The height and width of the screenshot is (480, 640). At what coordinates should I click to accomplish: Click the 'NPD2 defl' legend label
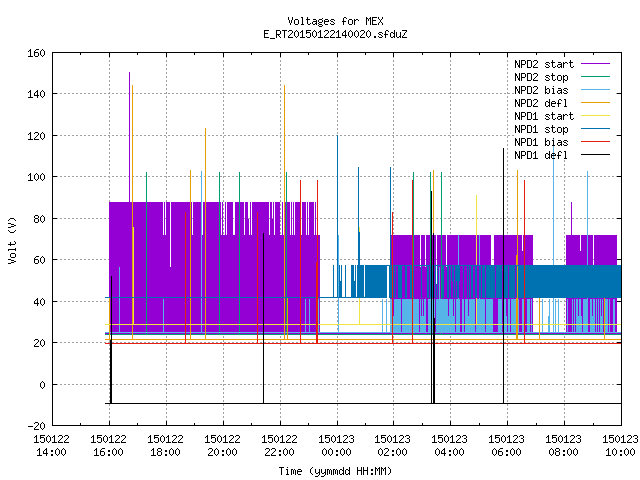pyautogui.click(x=541, y=103)
